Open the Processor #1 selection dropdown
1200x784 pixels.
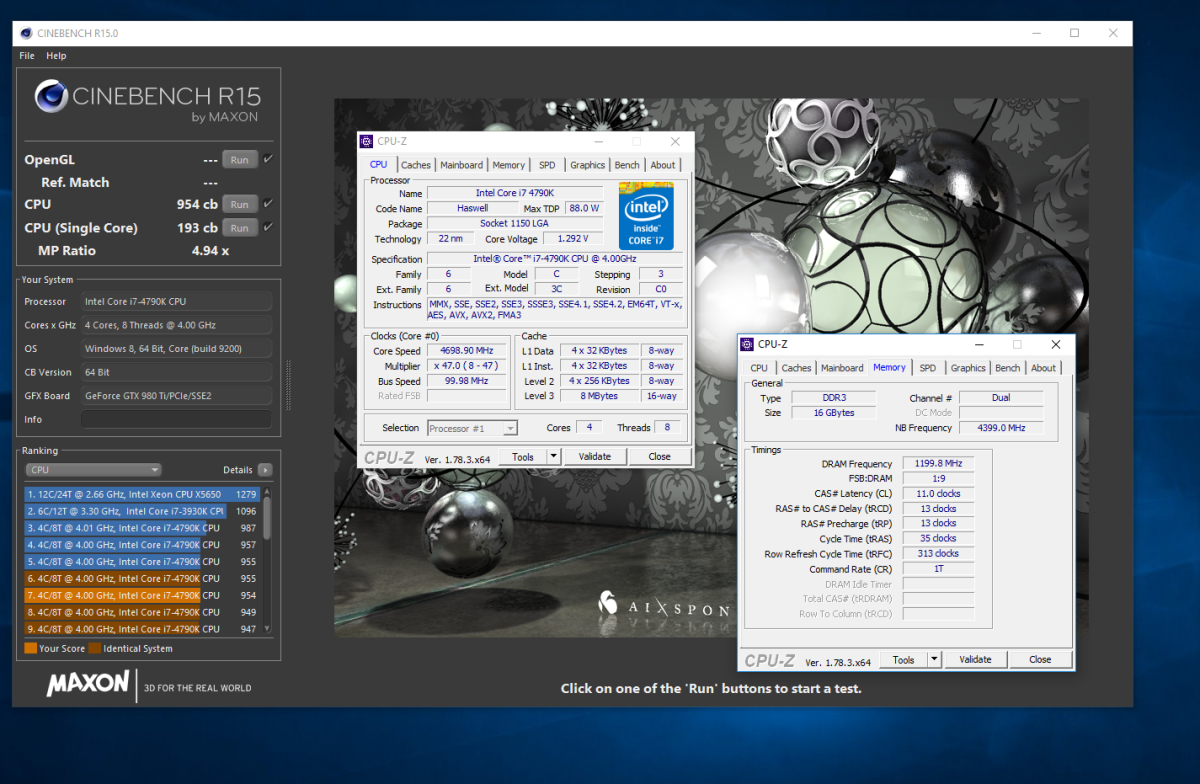pyautogui.click(x=472, y=428)
